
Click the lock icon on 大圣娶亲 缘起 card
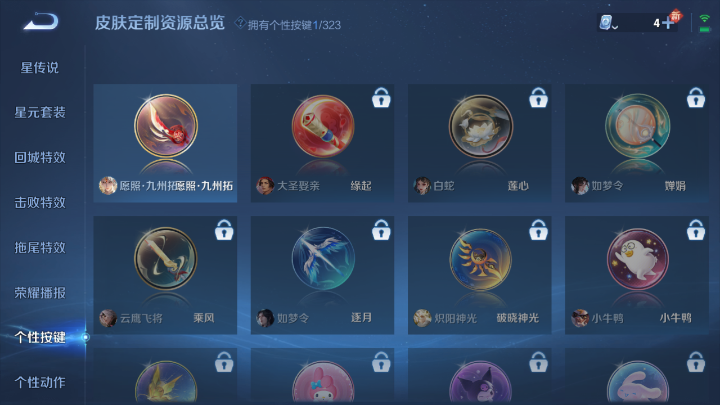pos(381,97)
